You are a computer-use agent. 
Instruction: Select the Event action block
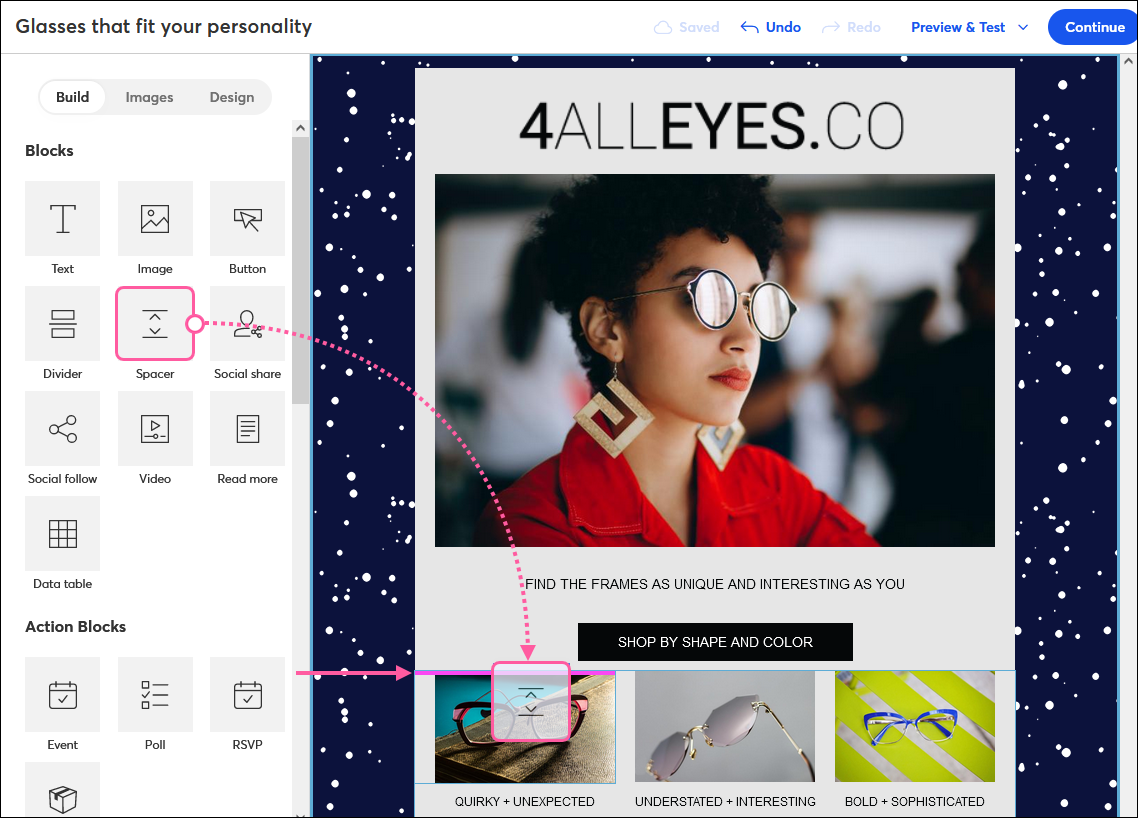pos(62,695)
